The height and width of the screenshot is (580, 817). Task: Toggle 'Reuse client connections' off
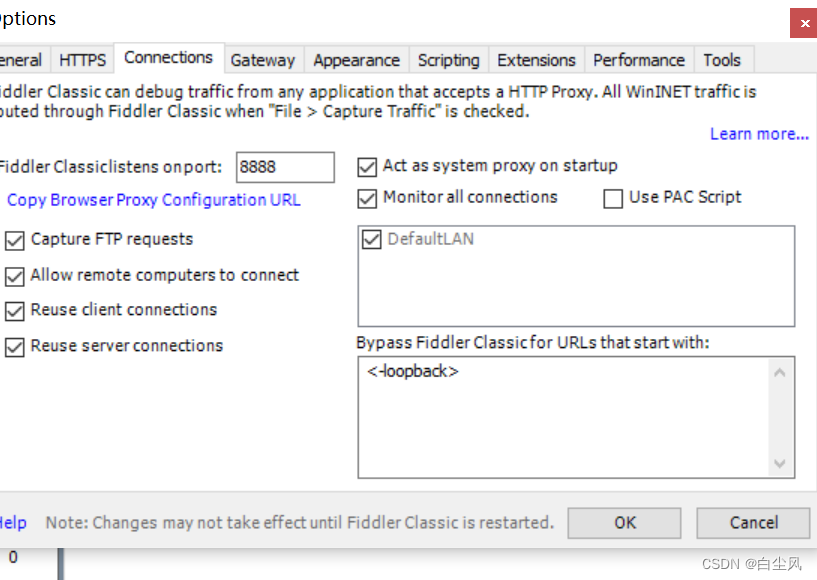(14, 310)
